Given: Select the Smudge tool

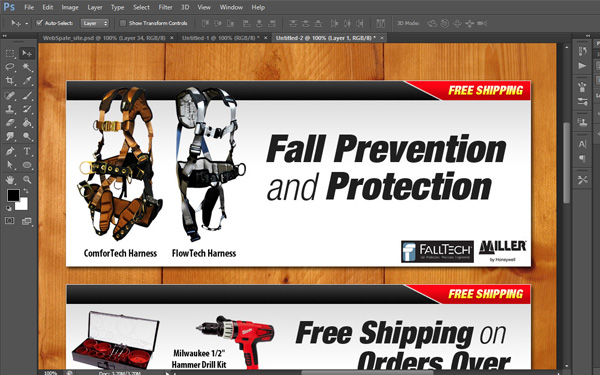Looking at the screenshot, I should pyautogui.click(x=10, y=137).
